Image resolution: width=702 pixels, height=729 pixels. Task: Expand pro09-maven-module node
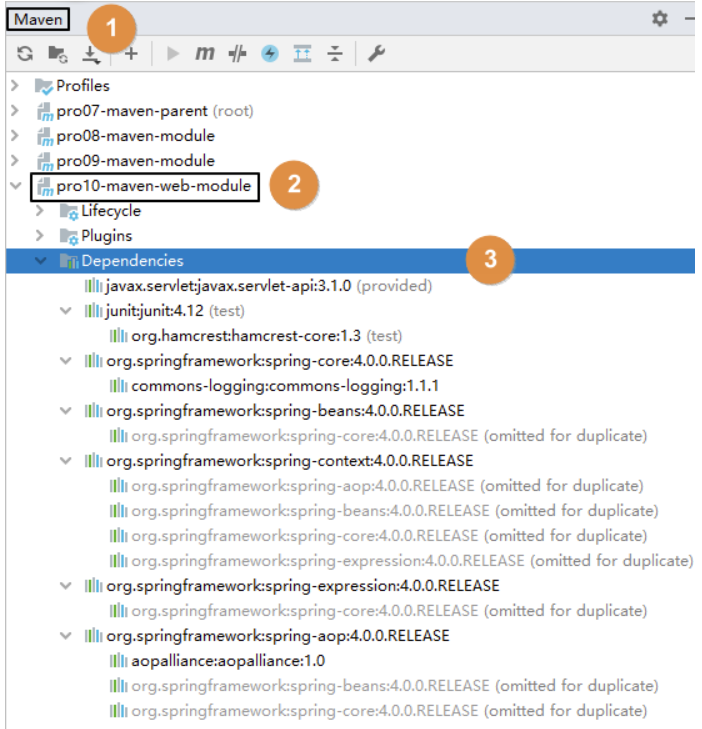click(x=15, y=161)
